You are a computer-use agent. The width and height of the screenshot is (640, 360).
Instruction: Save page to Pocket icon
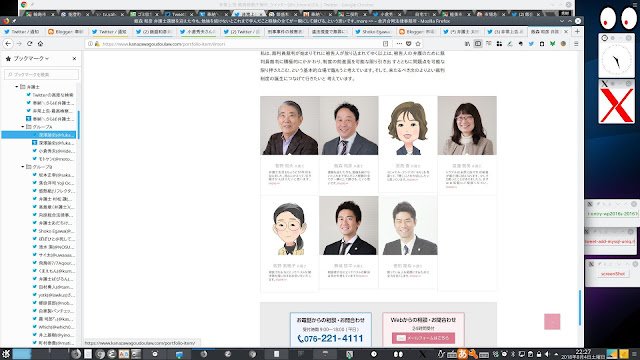click(x=409, y=44)
